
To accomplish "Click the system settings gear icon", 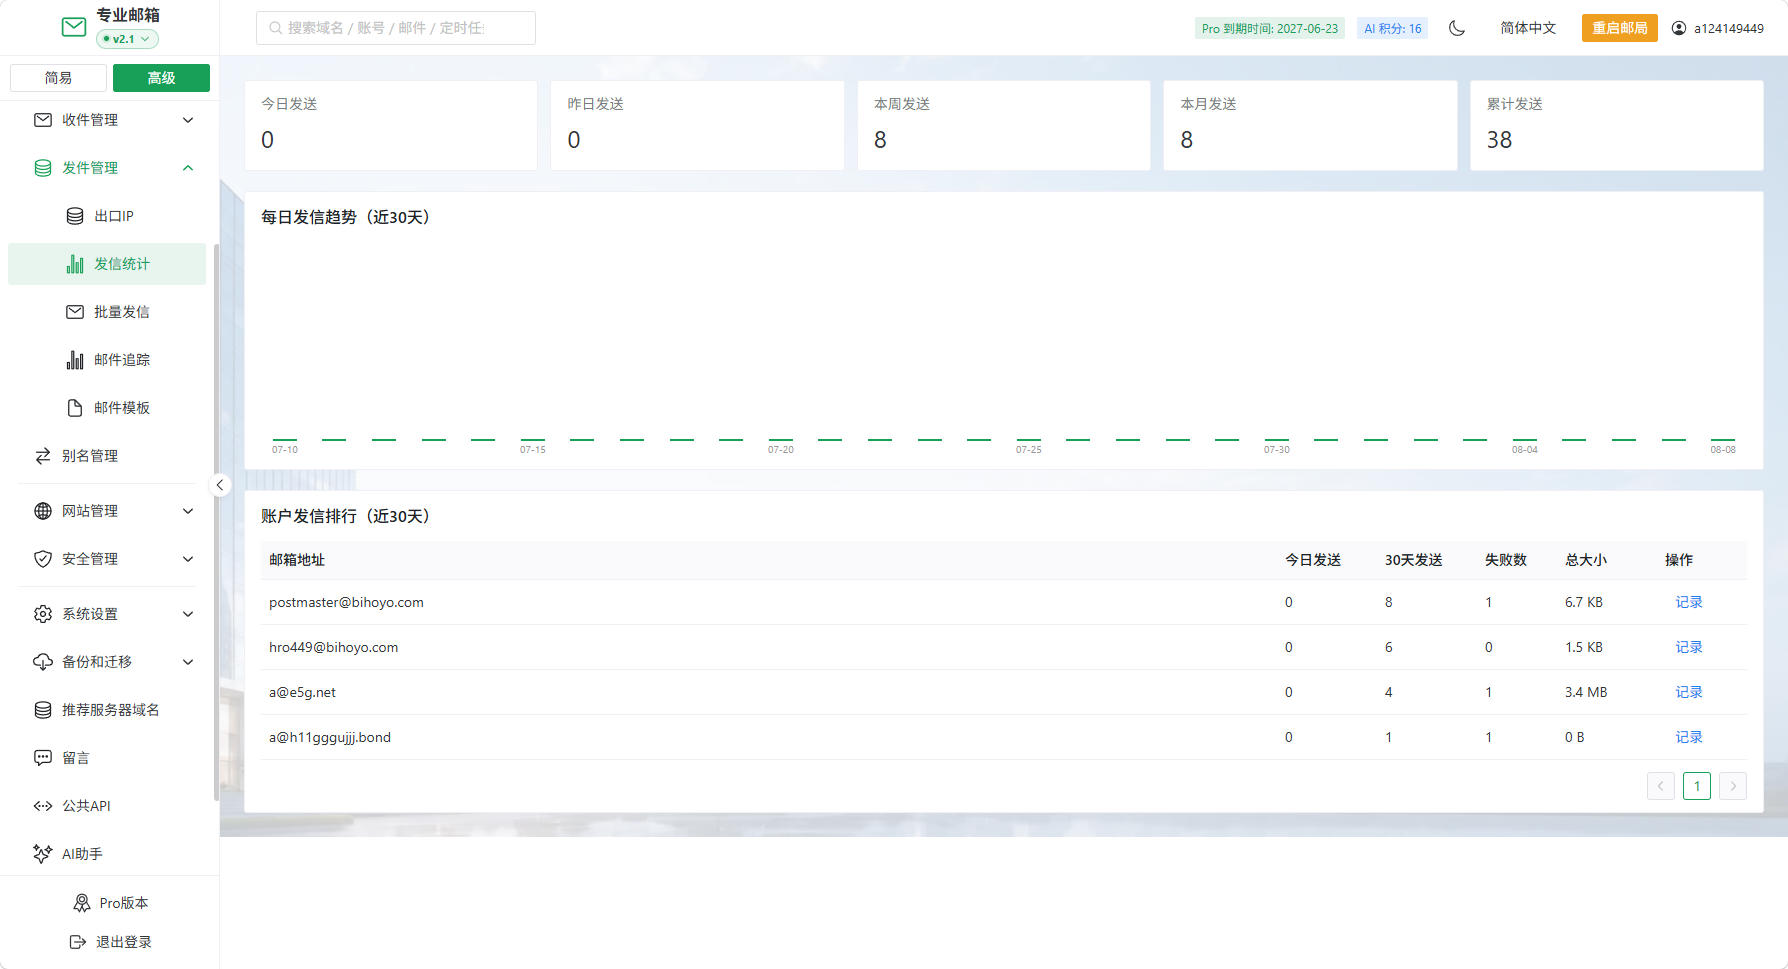I will coord(43,614).
